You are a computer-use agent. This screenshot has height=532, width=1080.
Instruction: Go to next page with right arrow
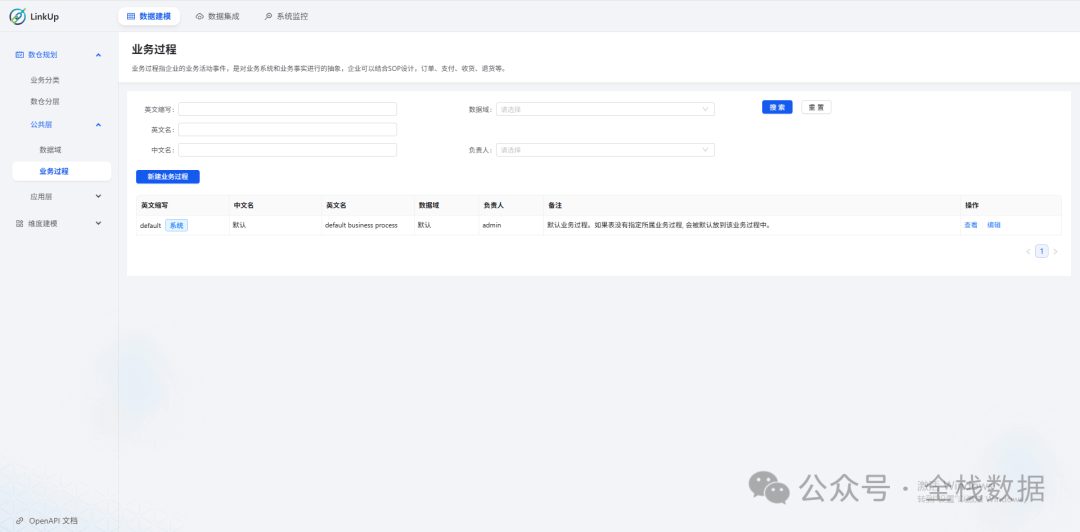click(1055, 252)
